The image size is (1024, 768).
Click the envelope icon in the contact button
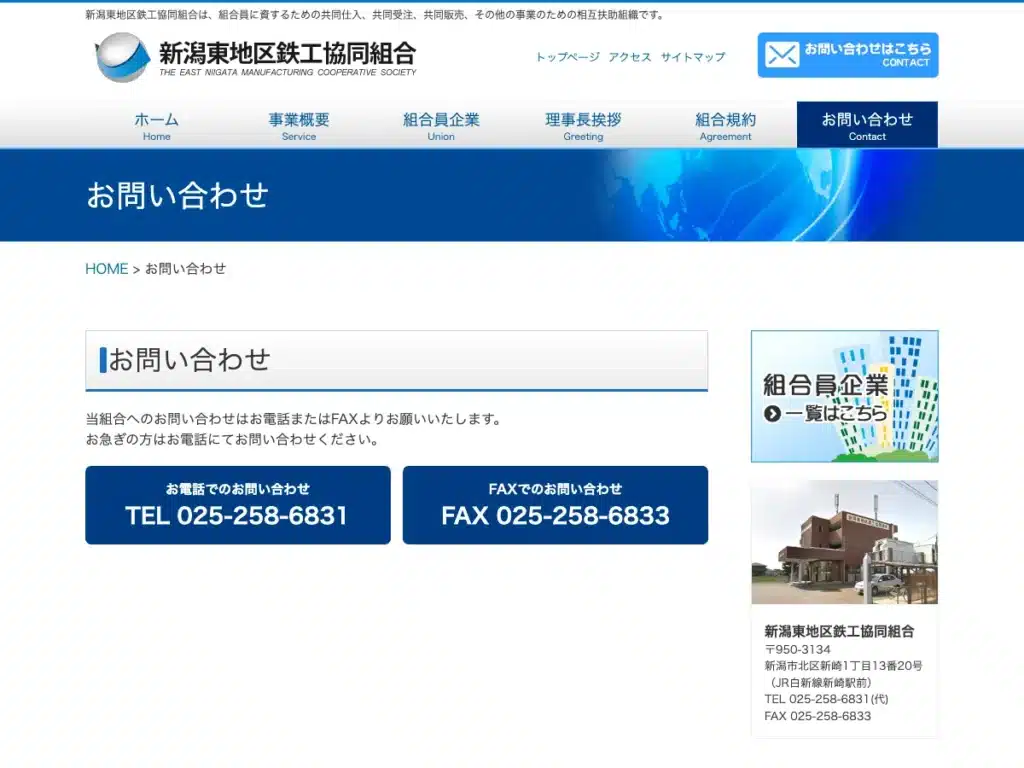pos(782,55)
